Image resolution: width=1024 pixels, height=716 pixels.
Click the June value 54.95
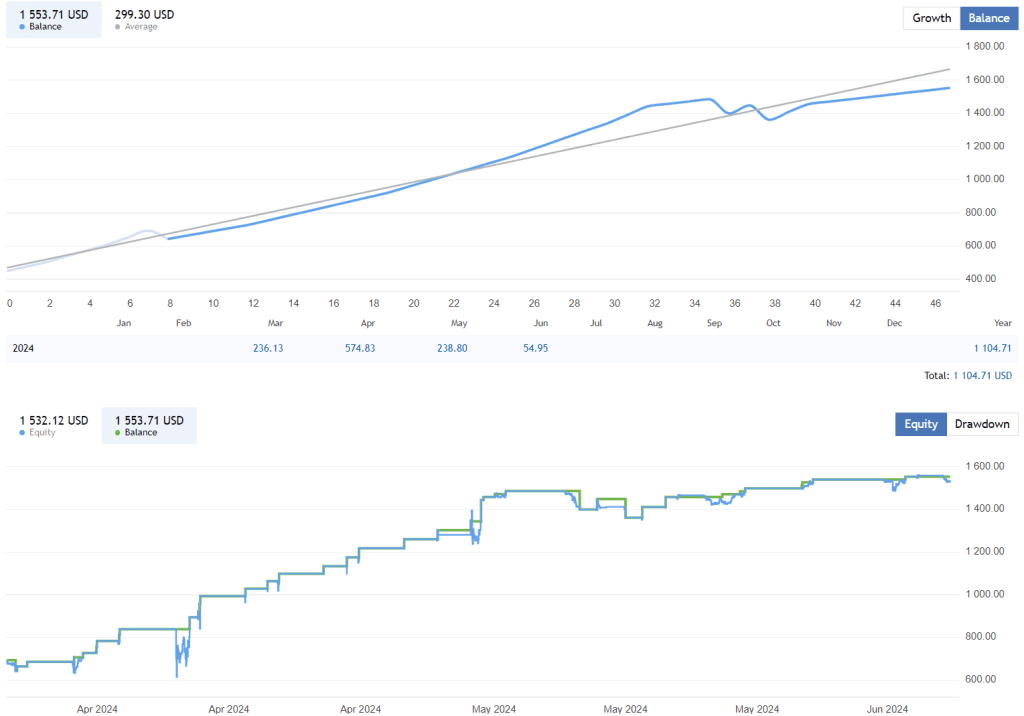tap(534, 348)
